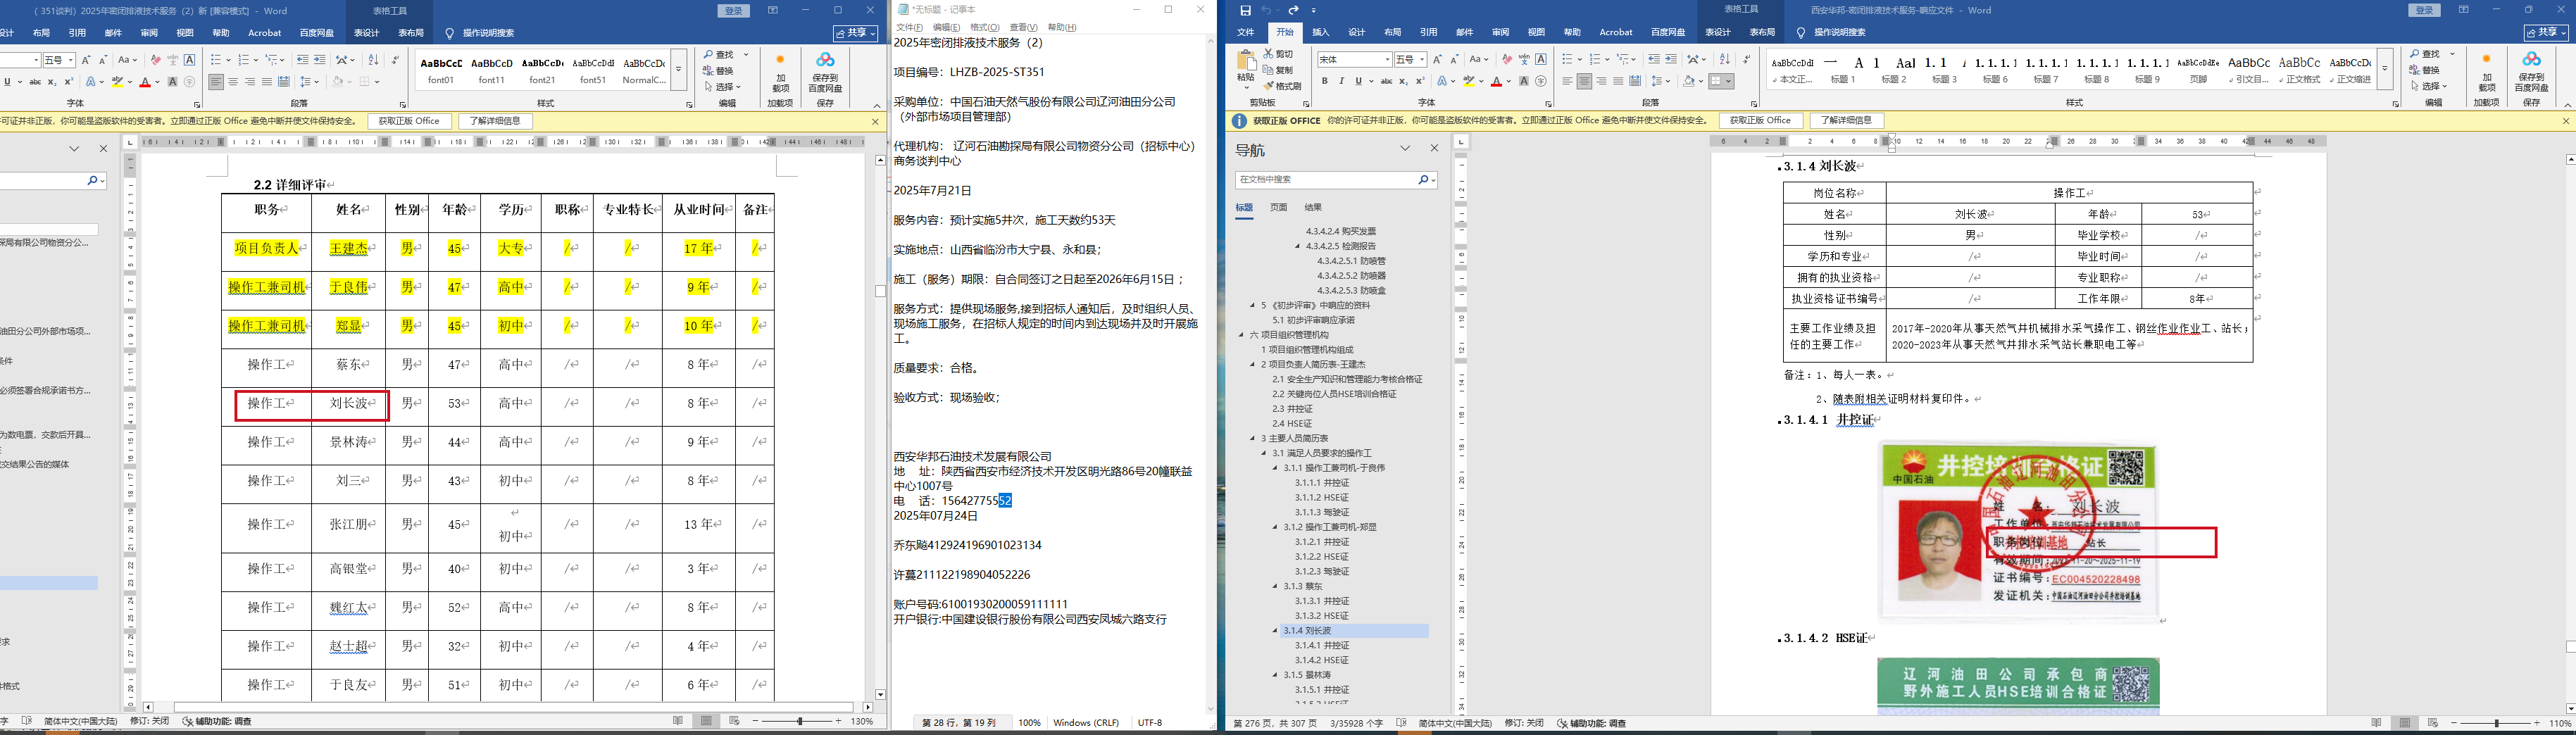This screenshot has width=2576, height=735.
Task: Activate Format Painter 格式刷 in right Word
Action: click(x=1283, y=86)
